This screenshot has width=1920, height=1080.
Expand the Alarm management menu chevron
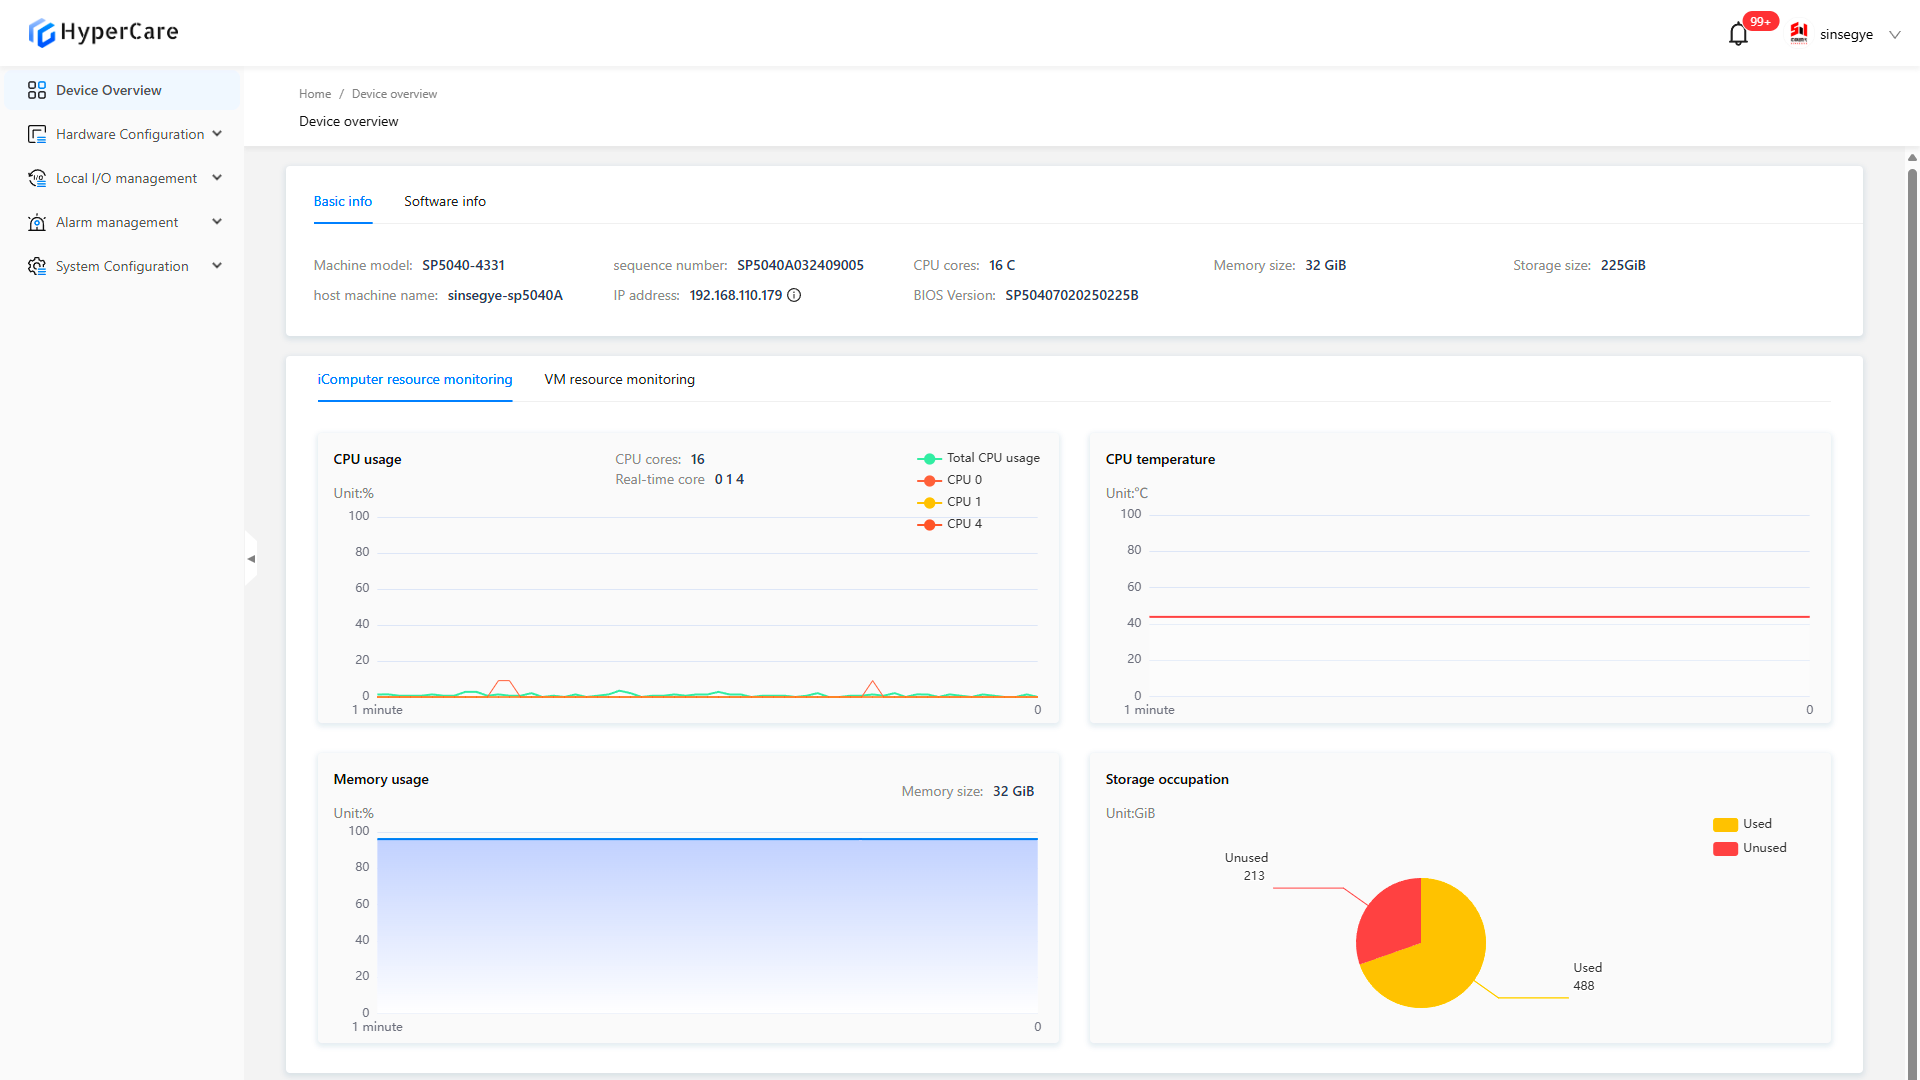(x=217, y=222)
